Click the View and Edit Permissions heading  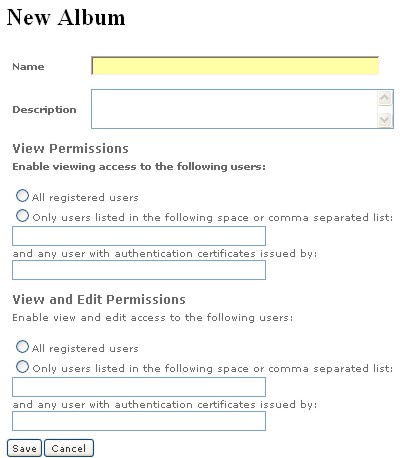(x=99, y=300)
